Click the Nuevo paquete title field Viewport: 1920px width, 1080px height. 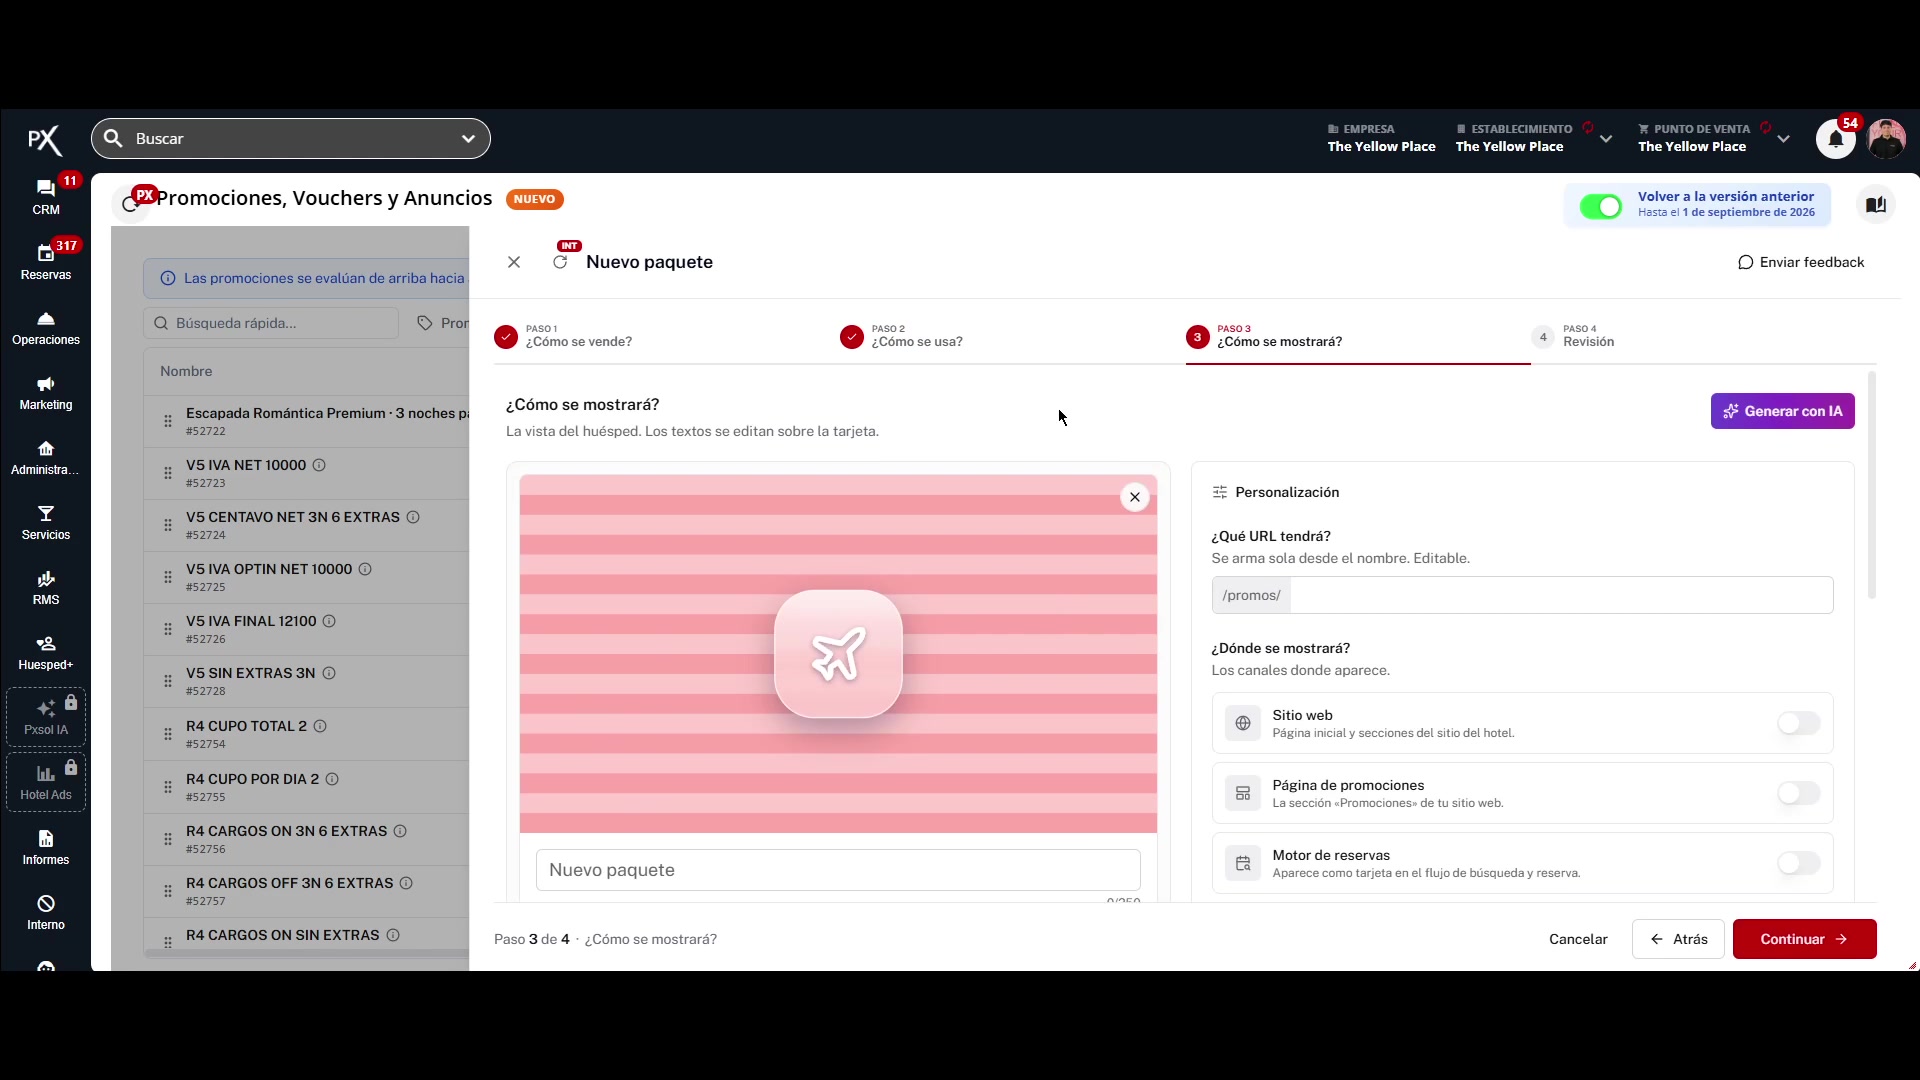[x=838, y=870]
